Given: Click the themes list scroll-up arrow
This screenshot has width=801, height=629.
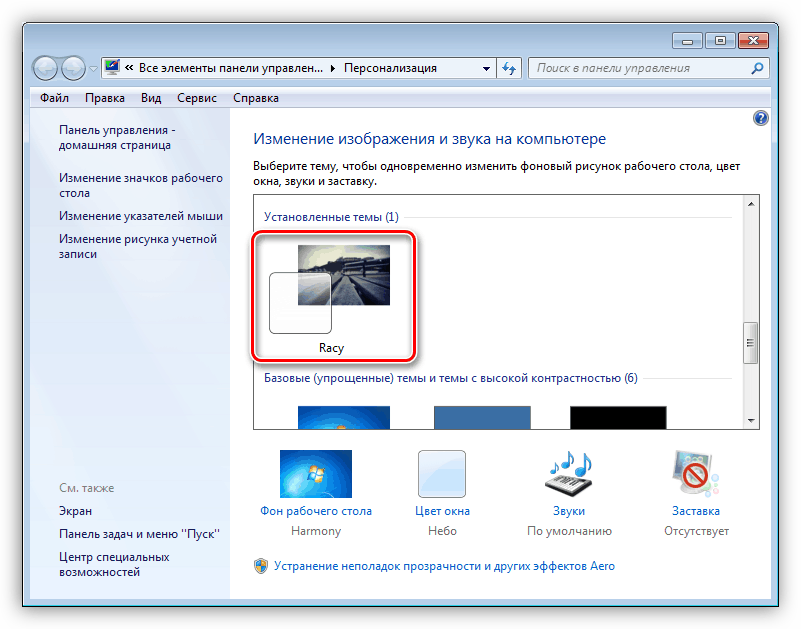Looking at the screenshot, I should pyautogui.click(x=750, y=204).
